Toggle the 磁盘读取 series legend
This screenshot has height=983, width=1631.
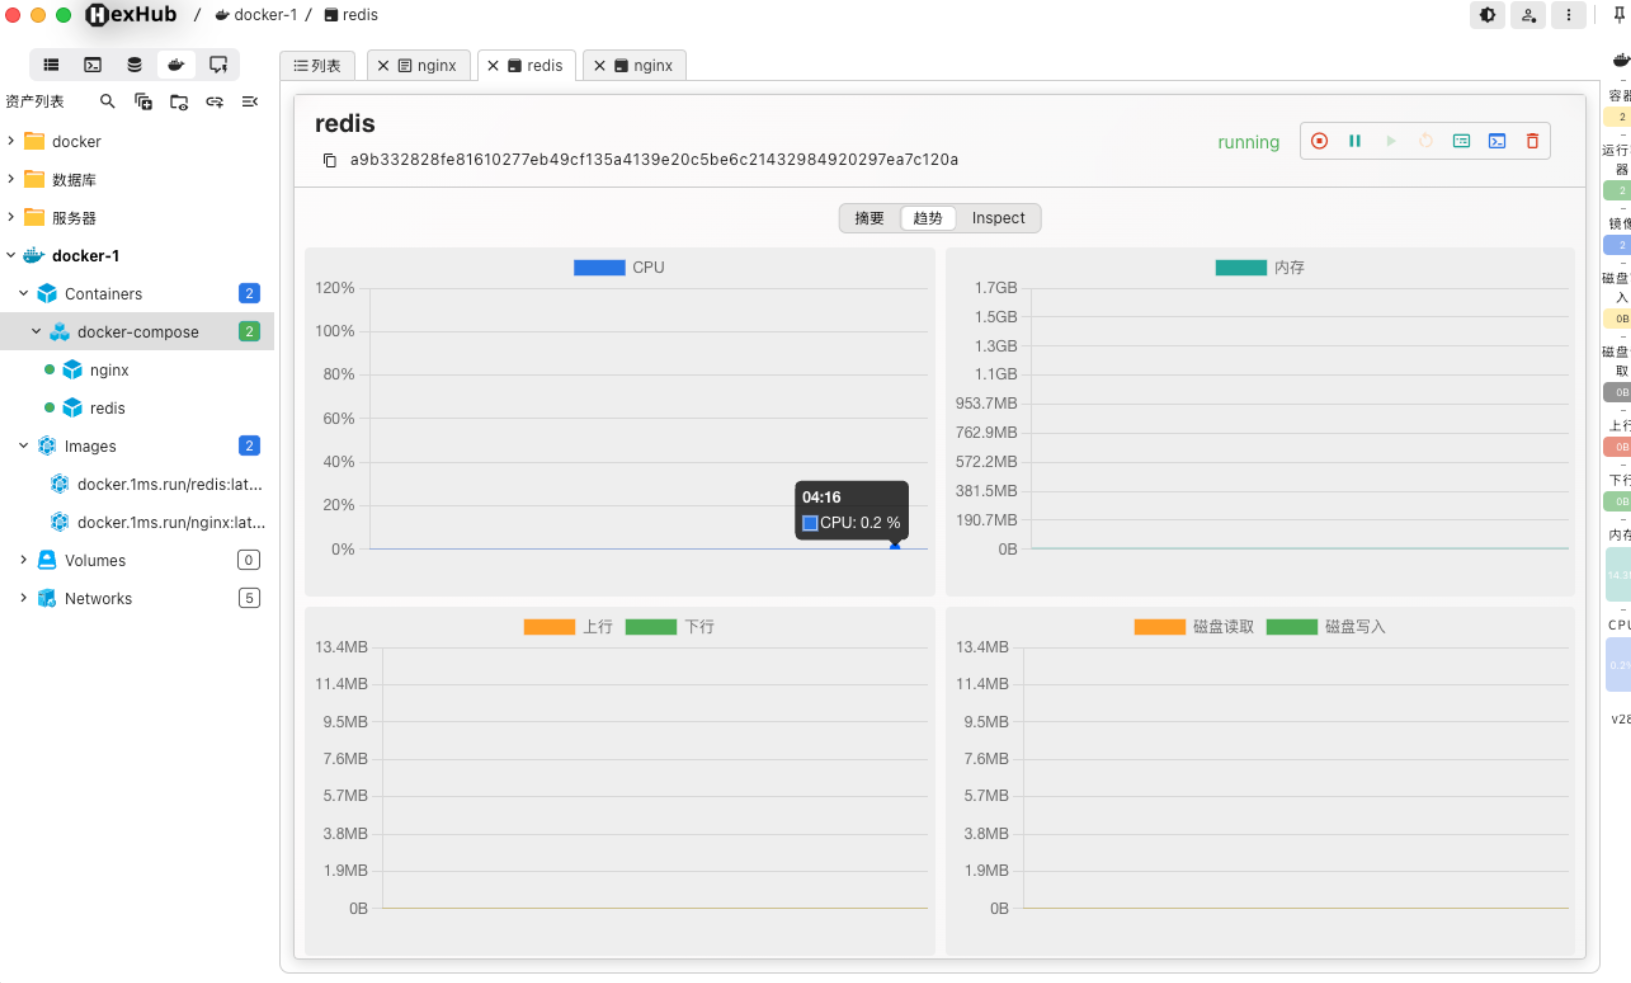coord(1194,627)
